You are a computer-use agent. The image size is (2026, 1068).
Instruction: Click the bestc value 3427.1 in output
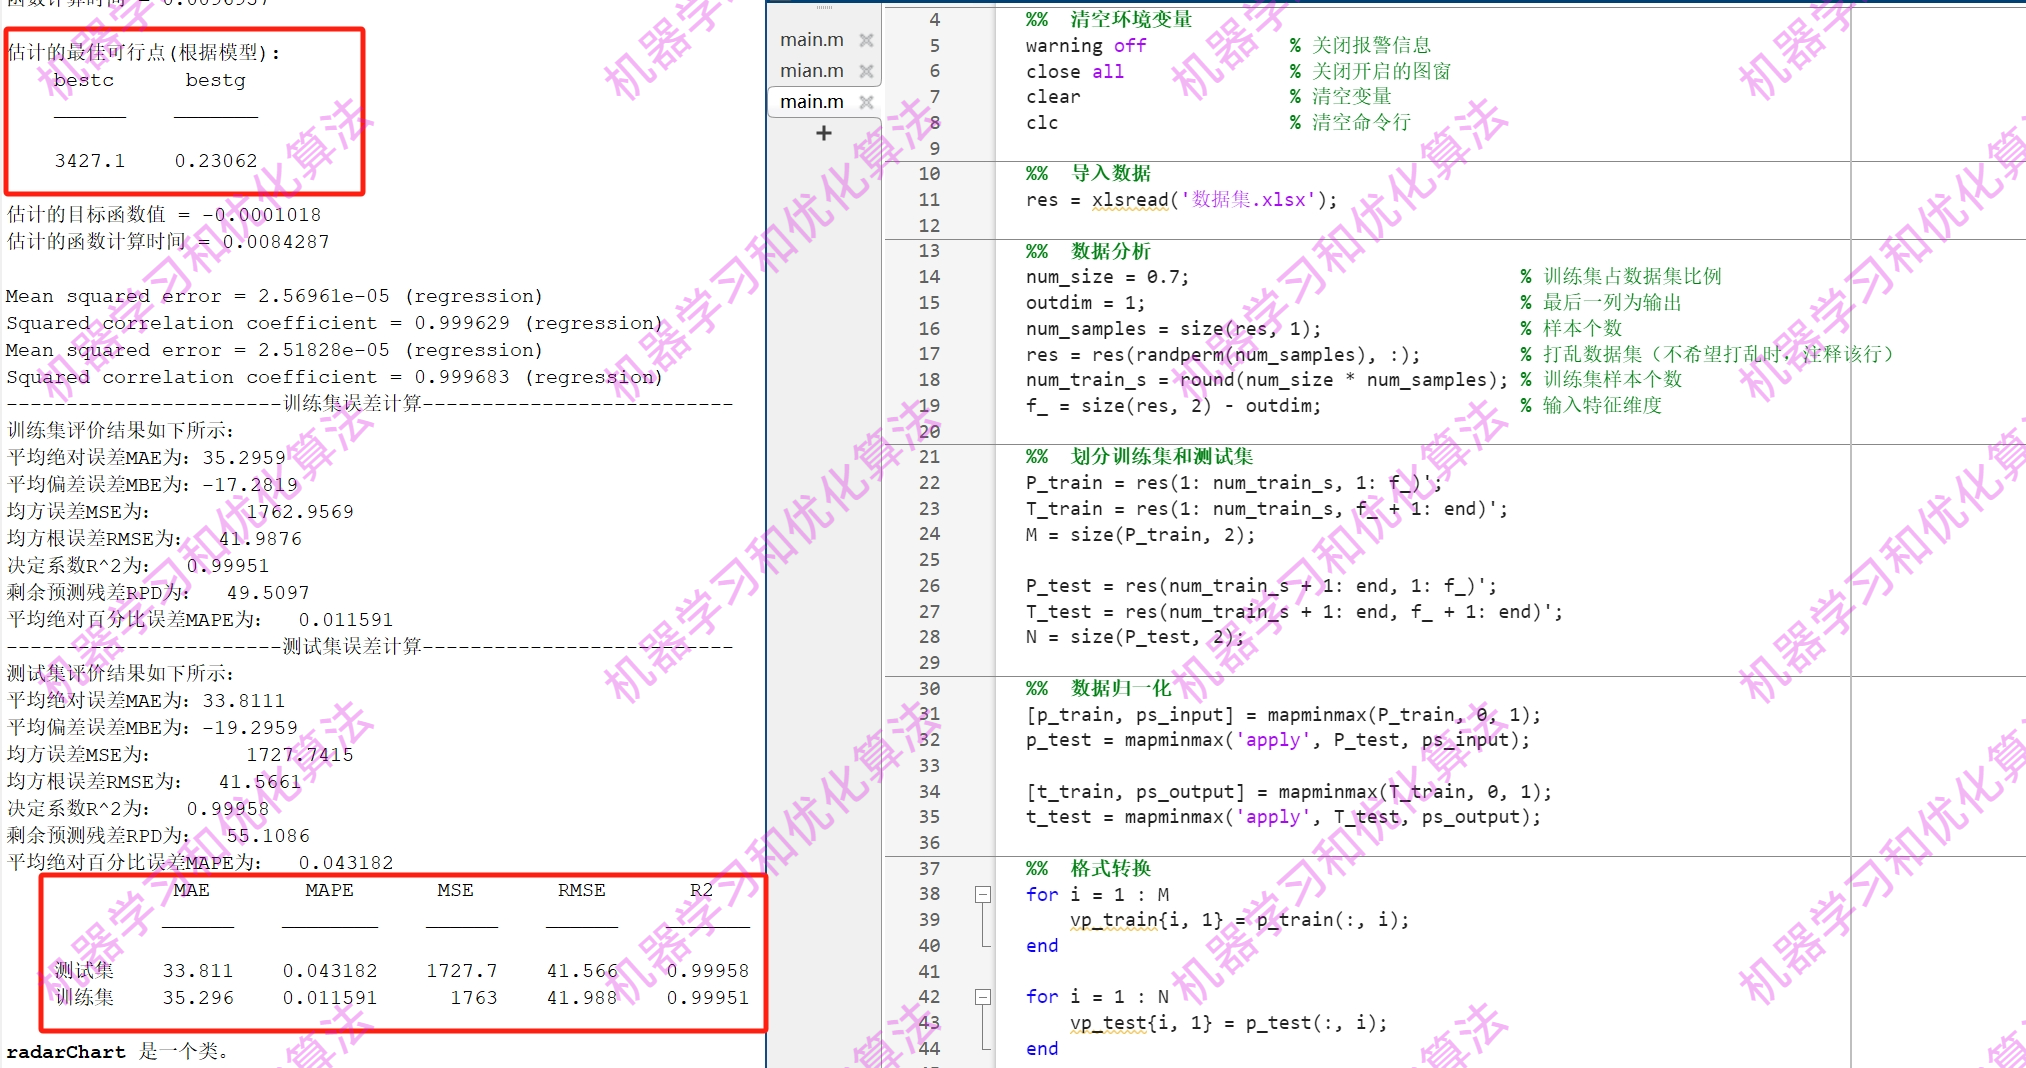(x=92, y=160)
